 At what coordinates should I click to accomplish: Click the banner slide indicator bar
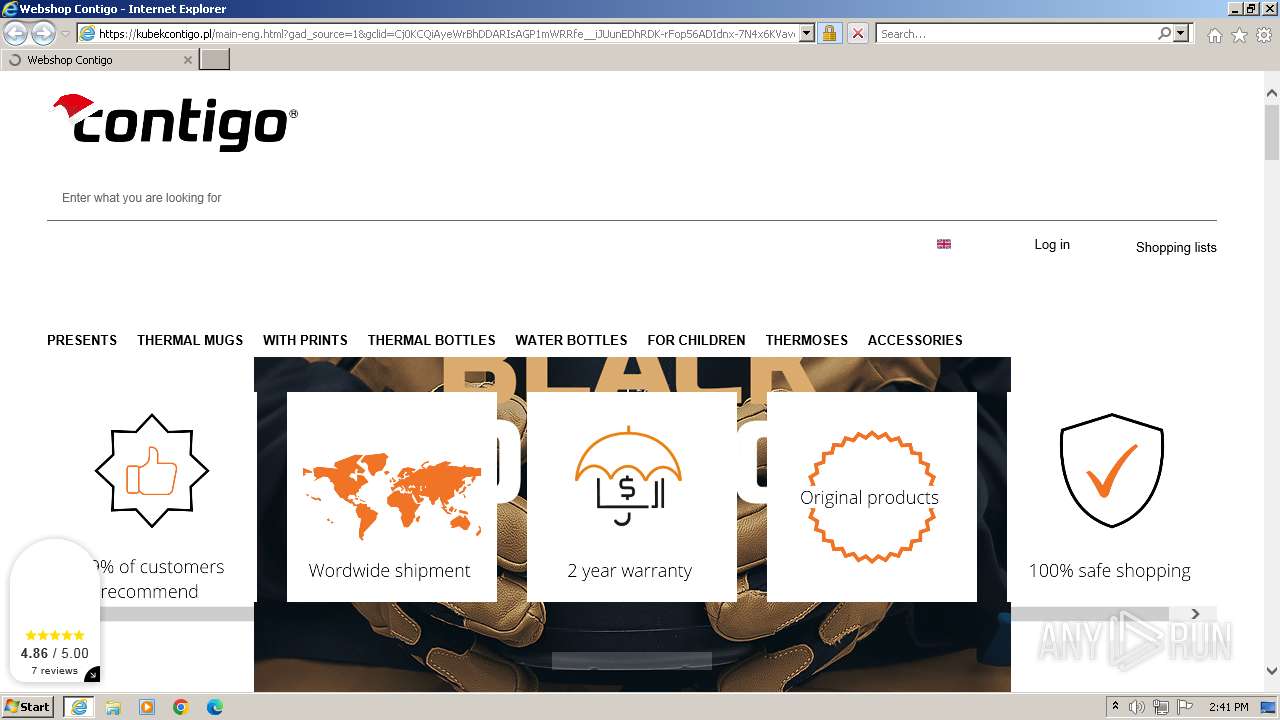(x=632, y=660)
